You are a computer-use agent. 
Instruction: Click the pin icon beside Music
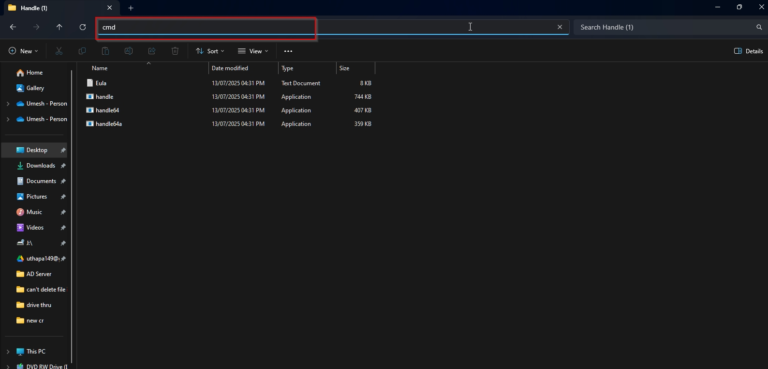(63, 212)
